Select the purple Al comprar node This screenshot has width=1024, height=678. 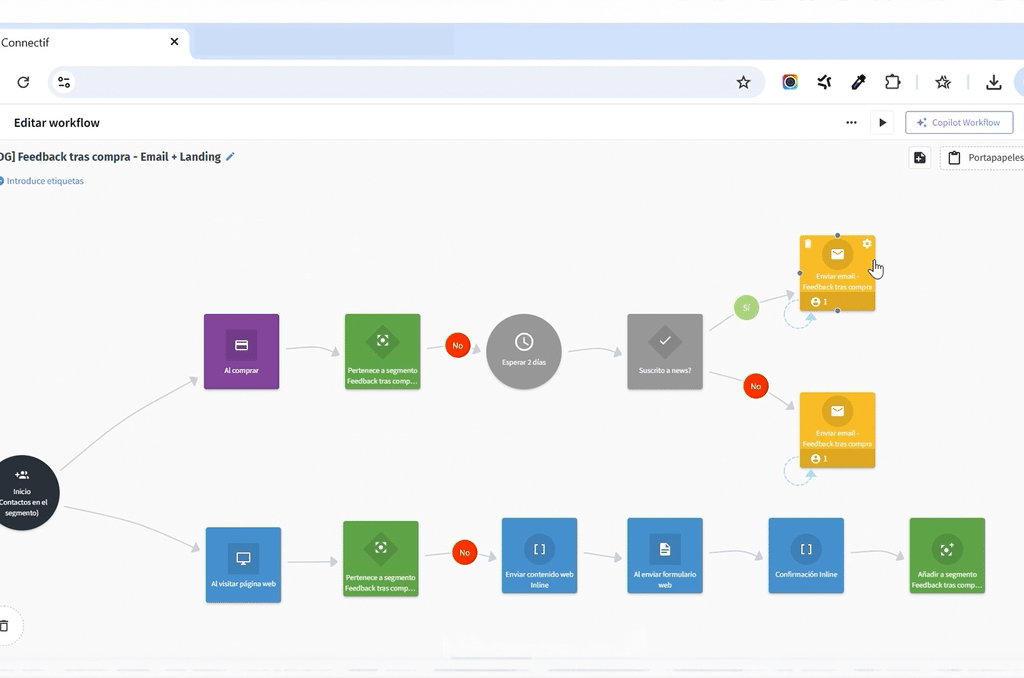(242, 351)
